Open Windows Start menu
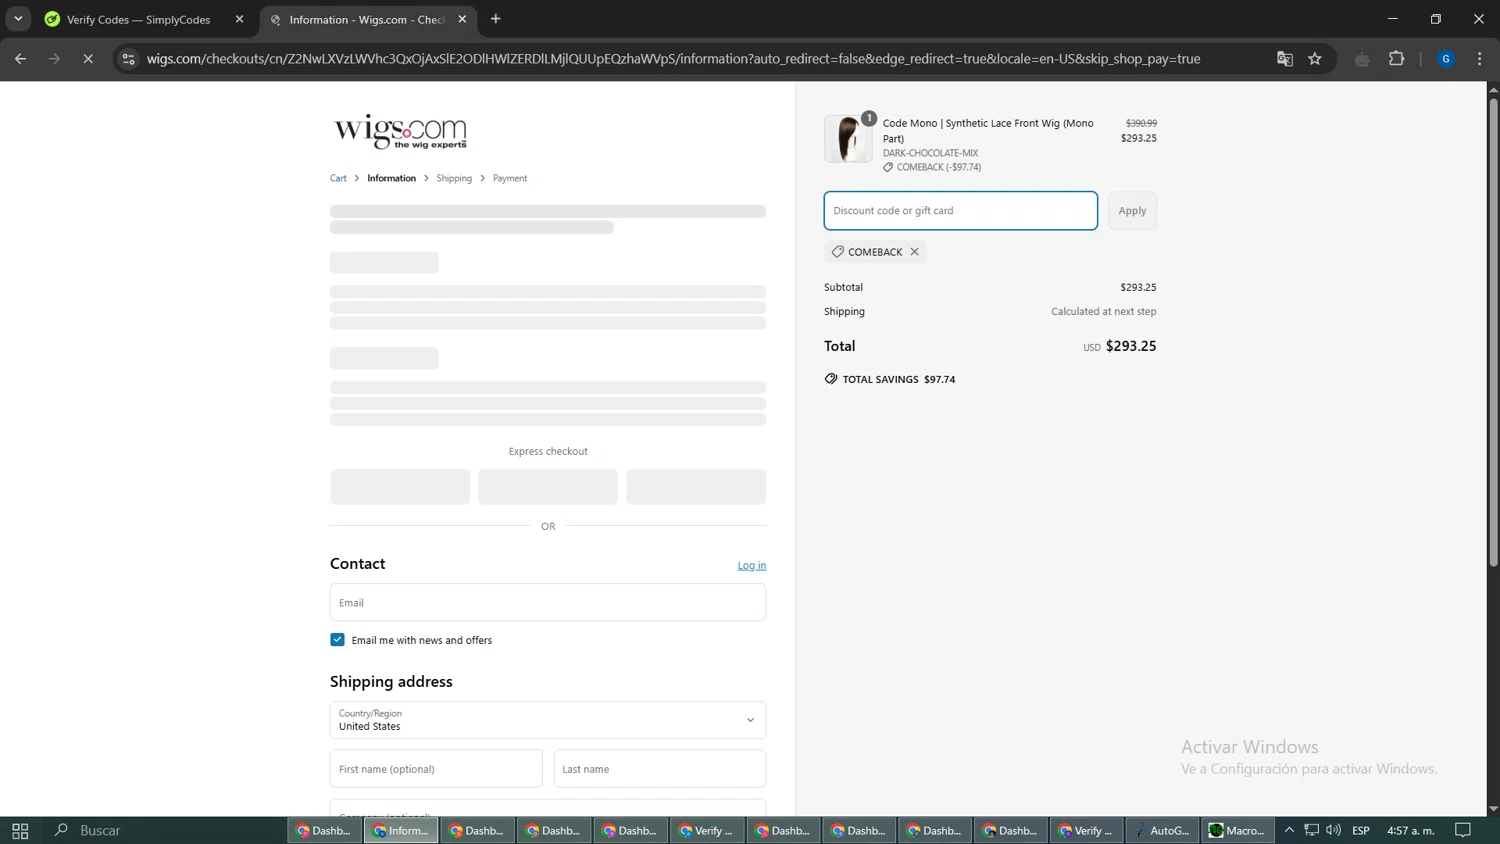This screenshot has width=1500, height=844. click(20, 830)
